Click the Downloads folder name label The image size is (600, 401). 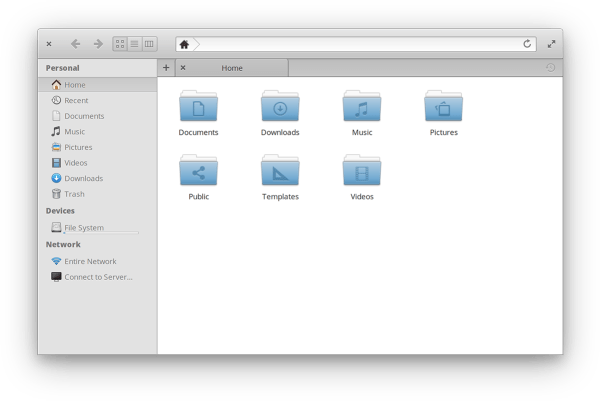pos(280,132)
